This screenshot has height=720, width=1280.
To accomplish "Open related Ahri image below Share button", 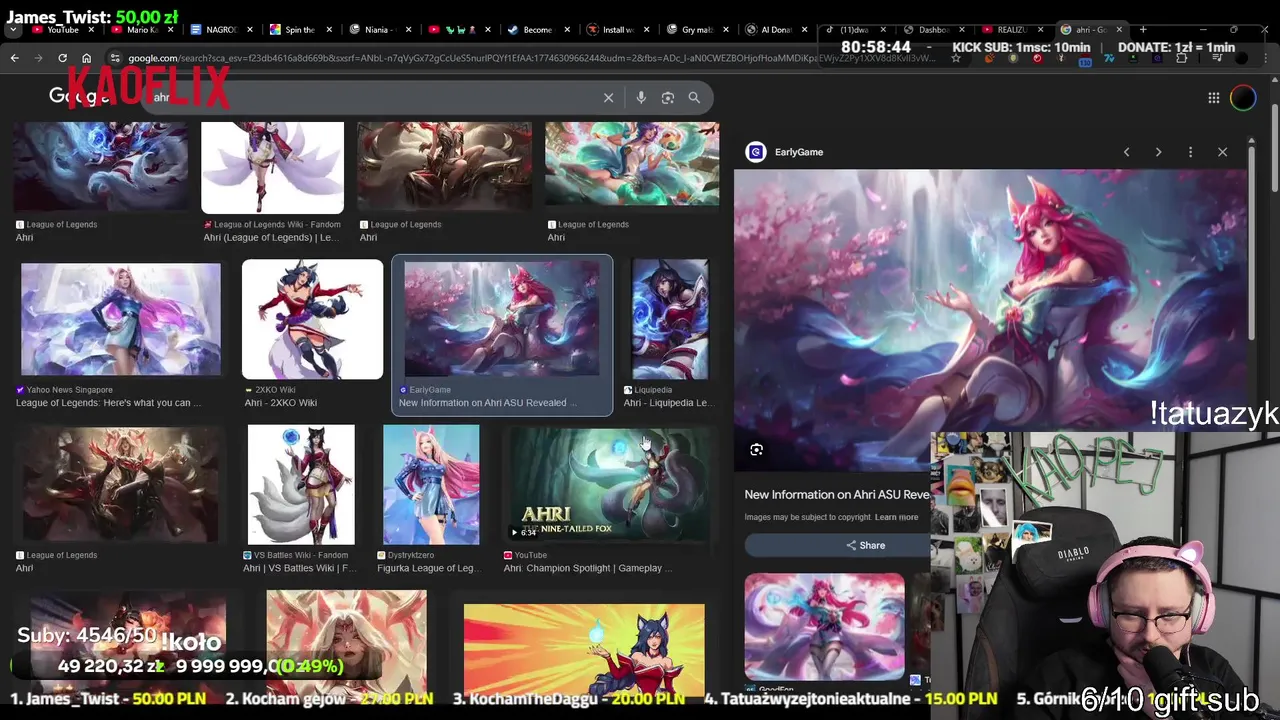I will 824,626.
